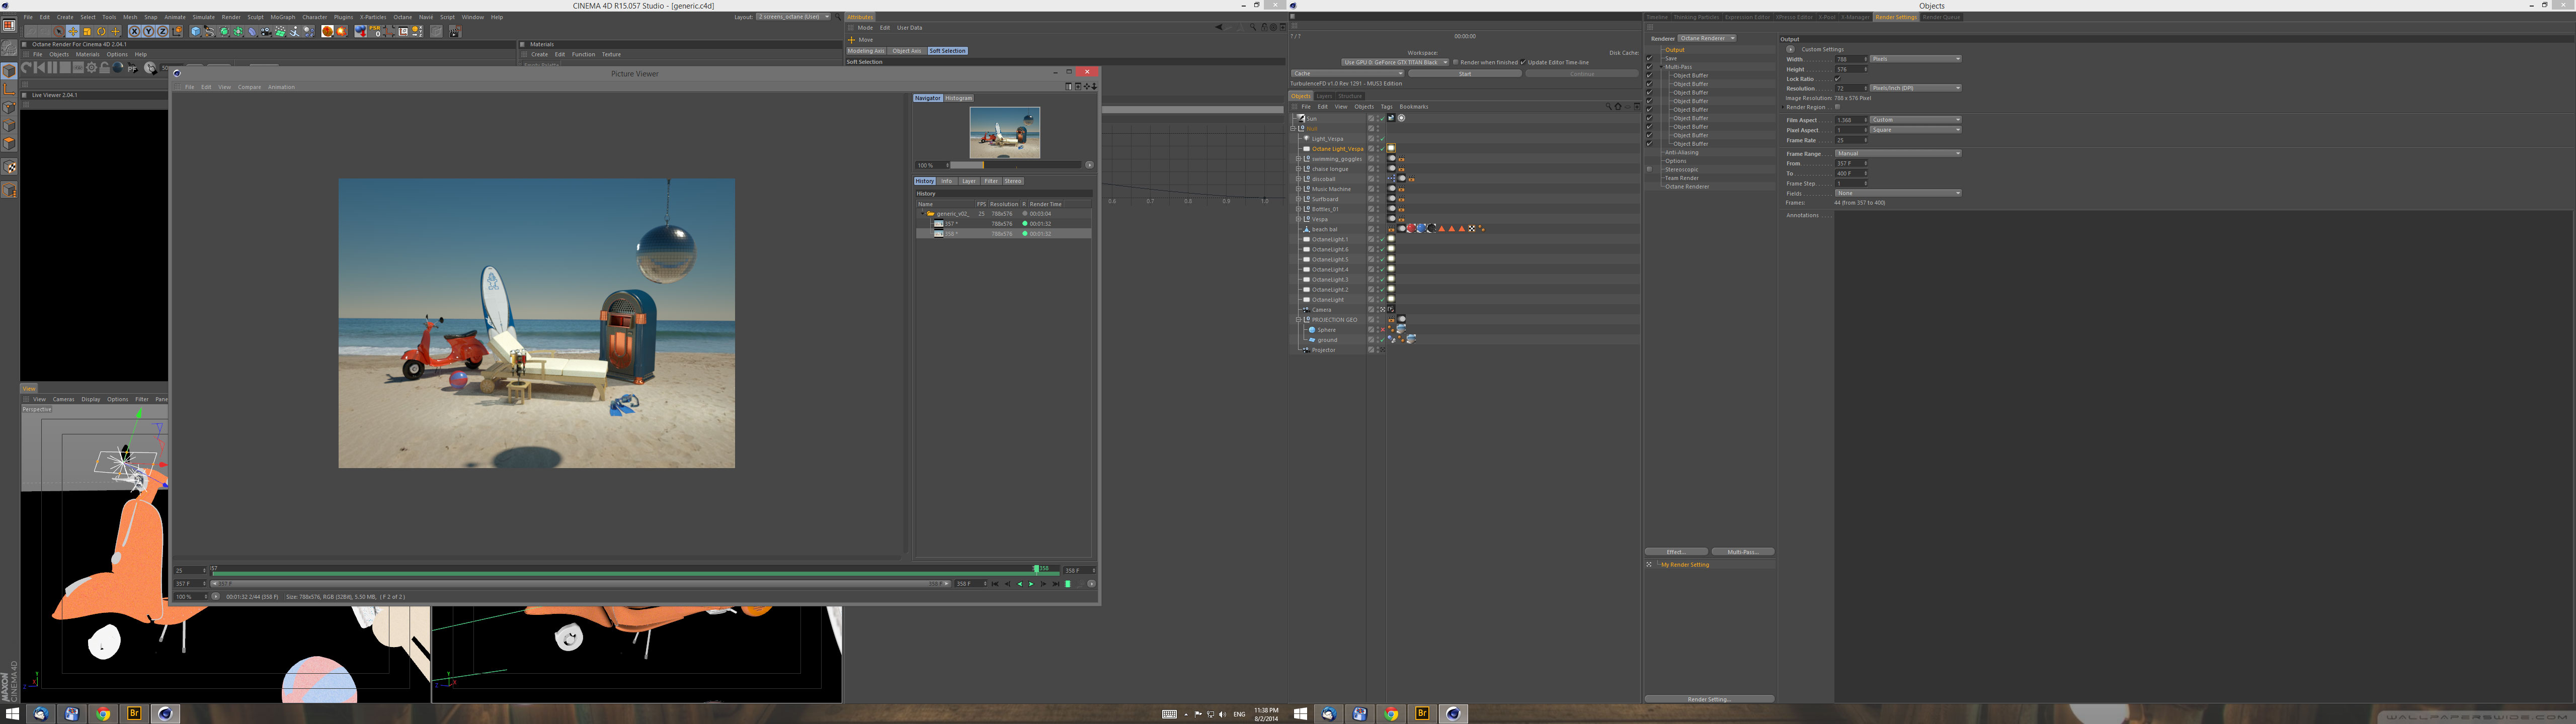Open the Renderer dropdown showing Octane Renderer
This screenshot has width=2576, height=724.
click(x=1706, y=38)
